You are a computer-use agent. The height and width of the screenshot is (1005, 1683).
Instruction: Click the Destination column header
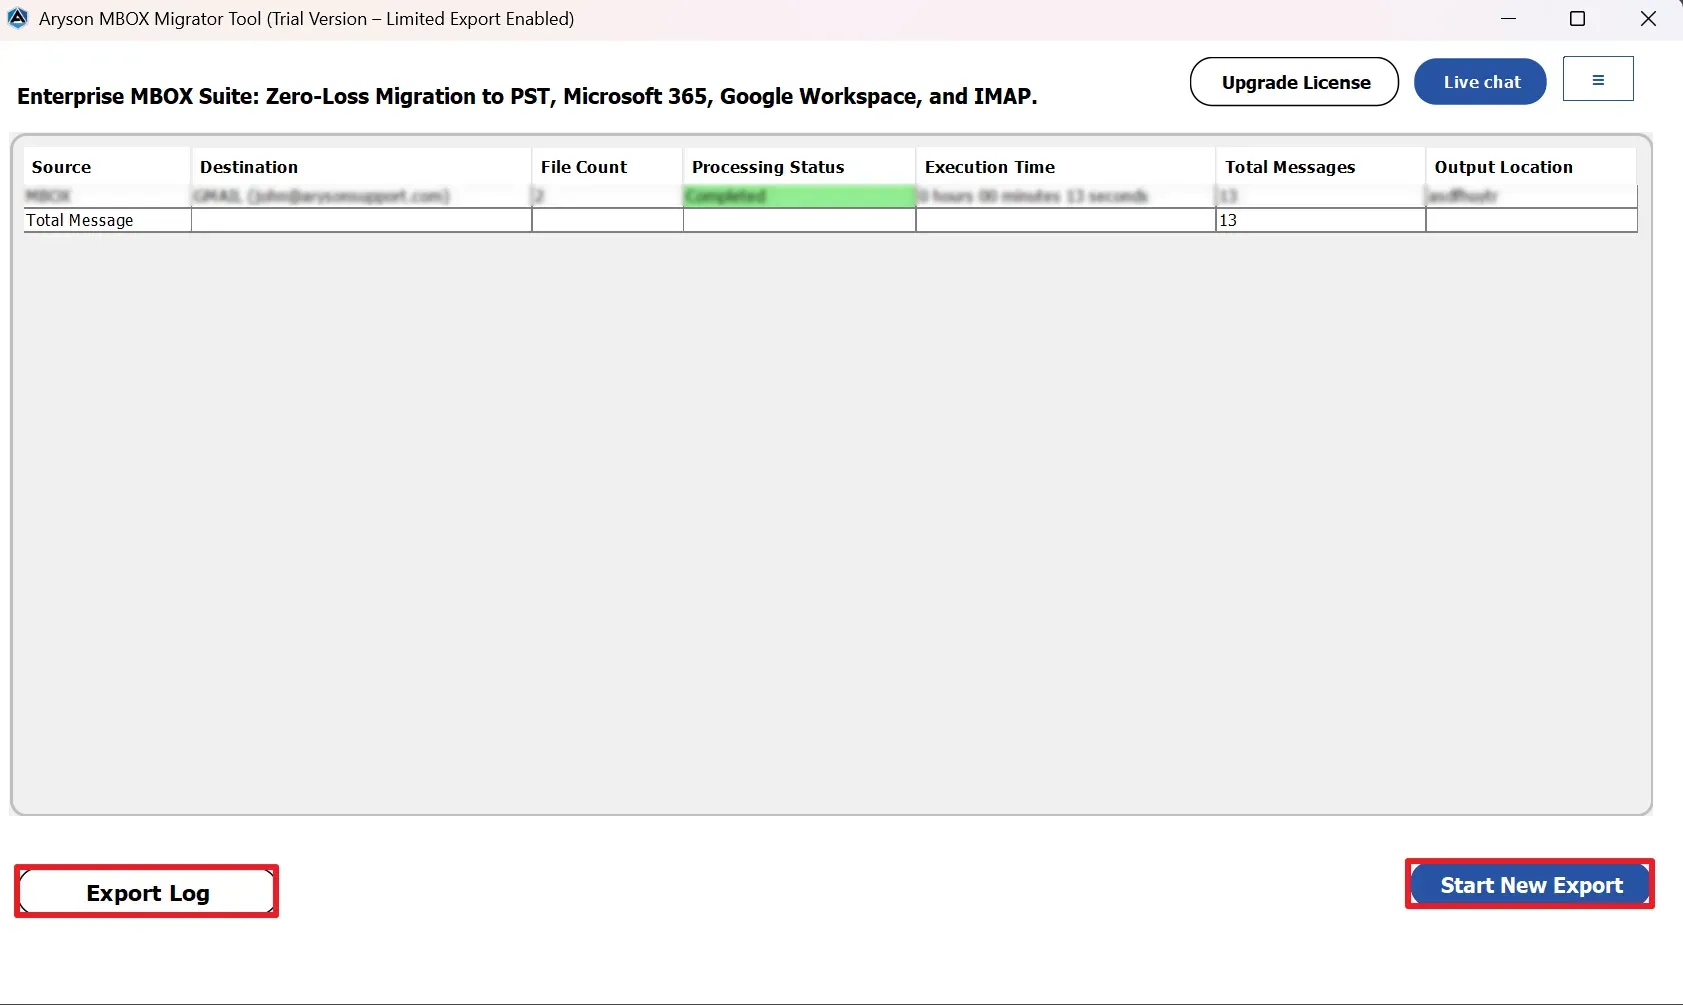click(x=361, y=167)
